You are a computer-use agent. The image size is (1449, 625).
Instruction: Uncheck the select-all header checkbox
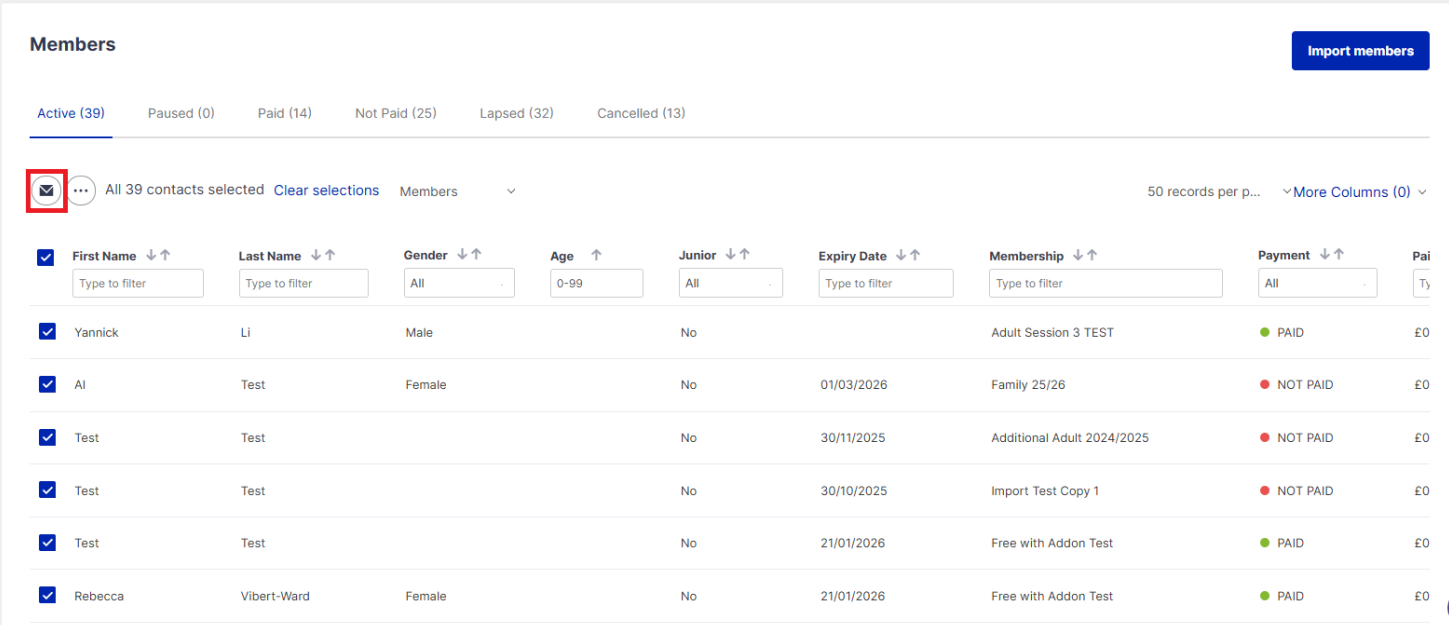tap(46, 257)
